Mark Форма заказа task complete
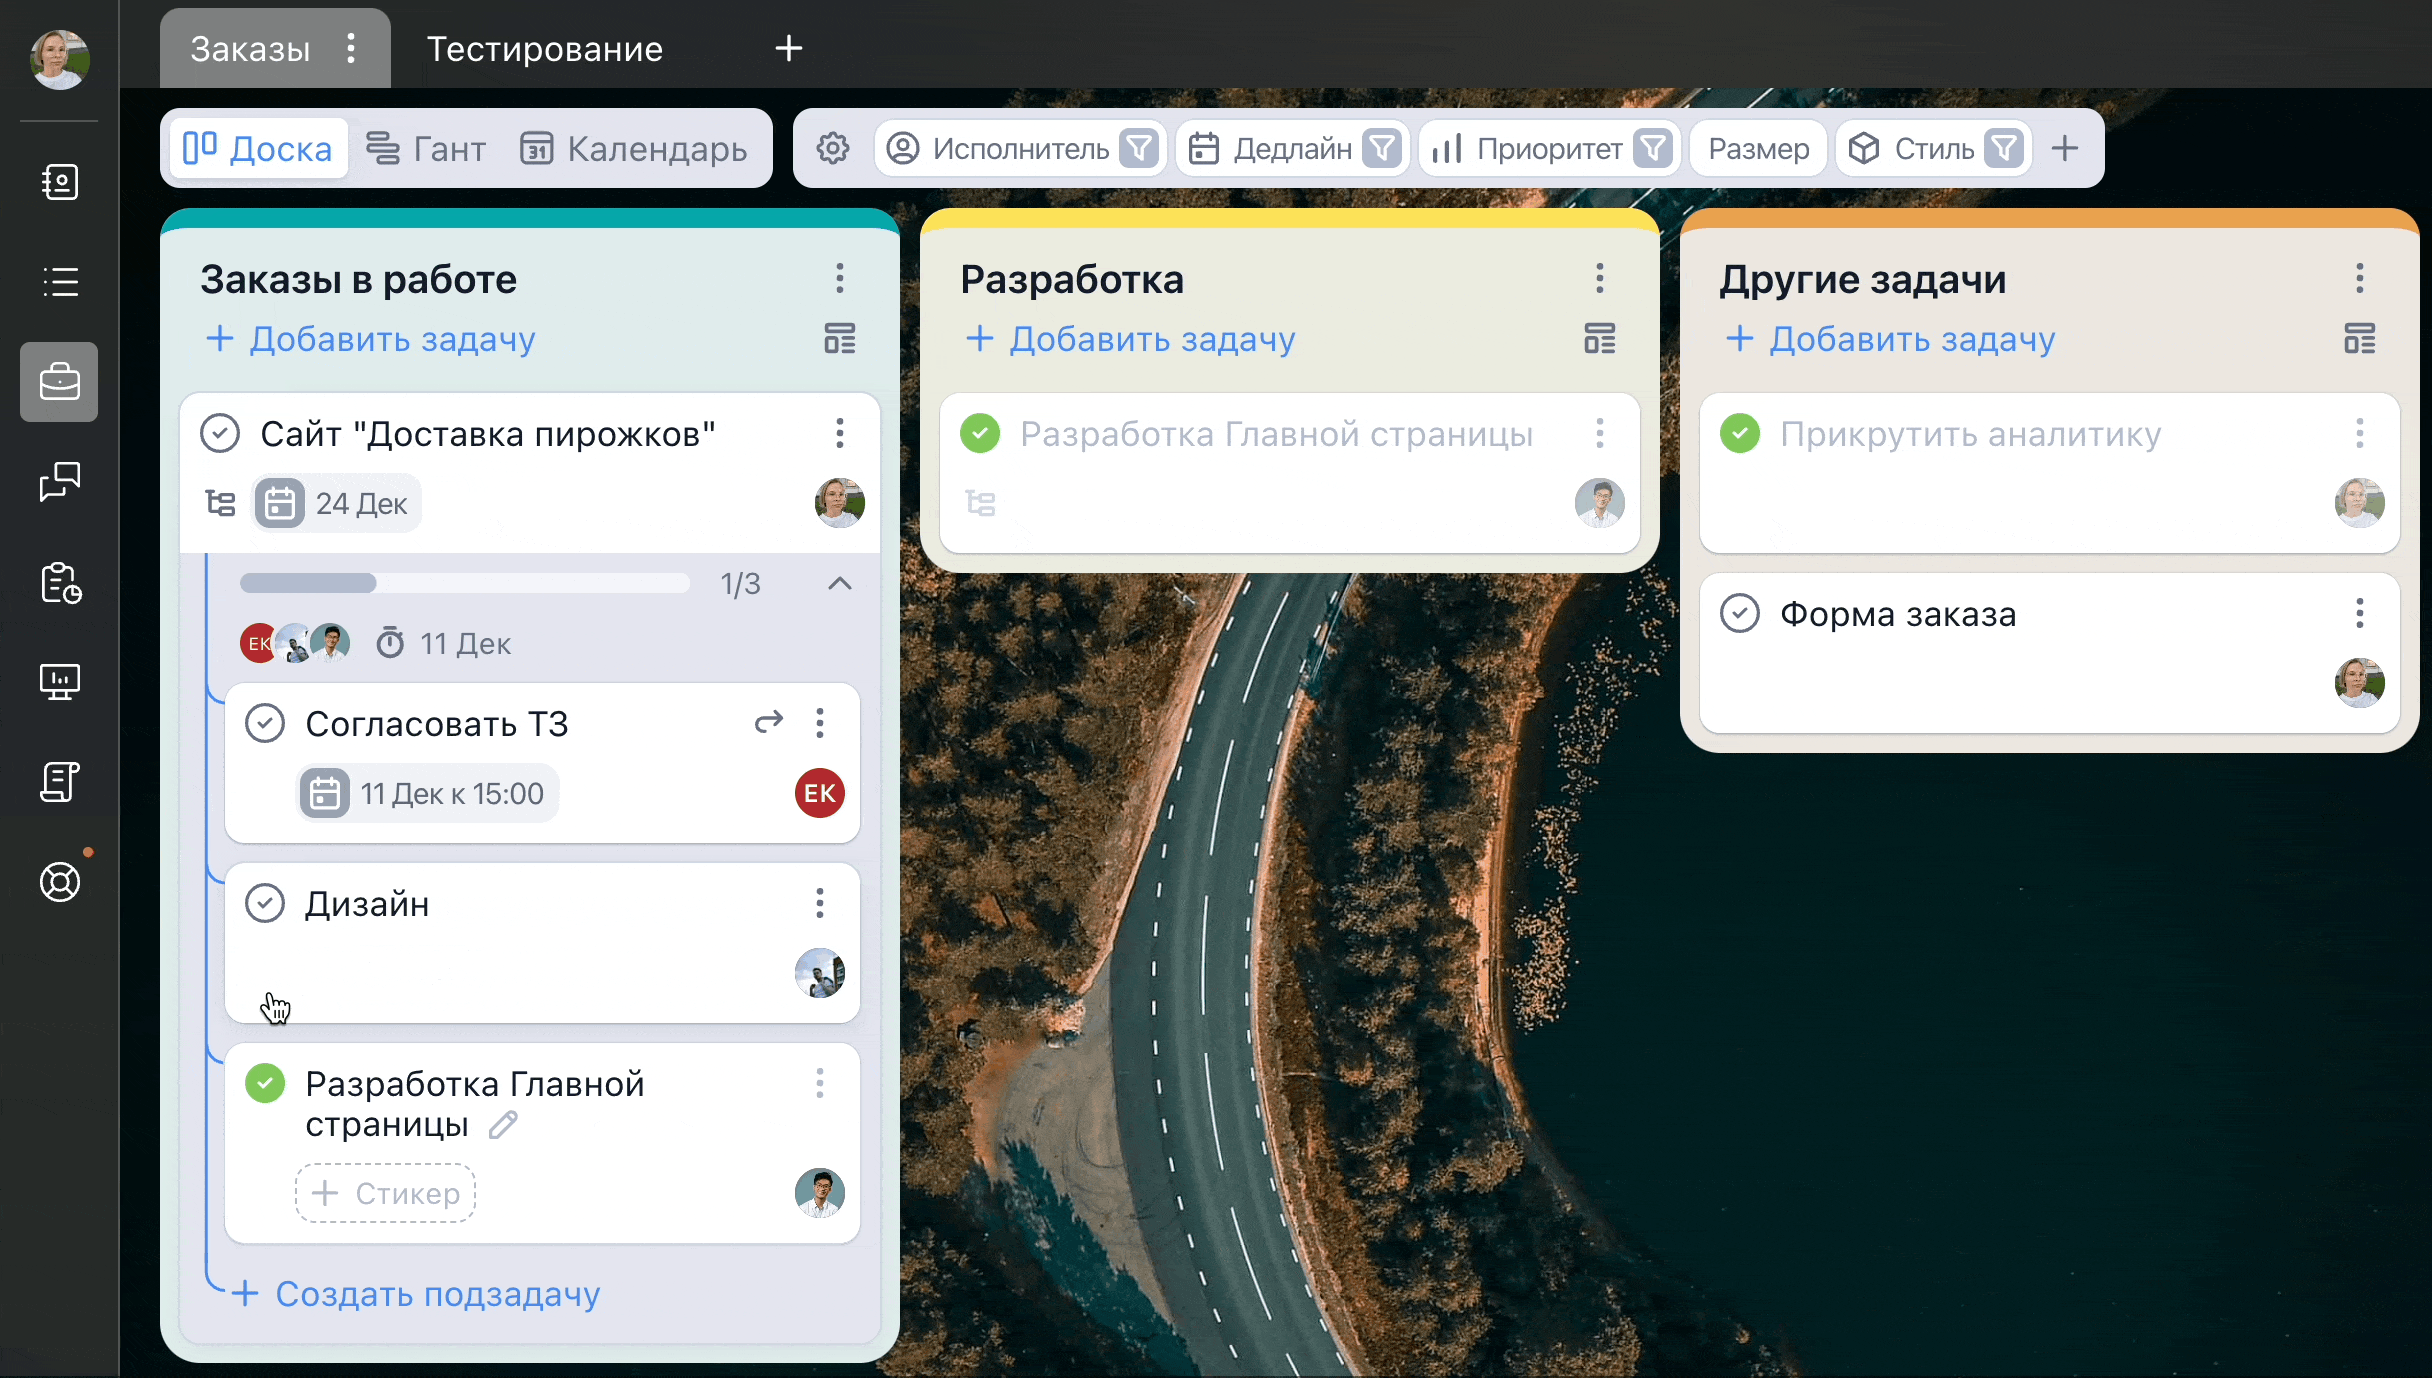This screenshot has width=2432, height=1378. click(1740, 613)
